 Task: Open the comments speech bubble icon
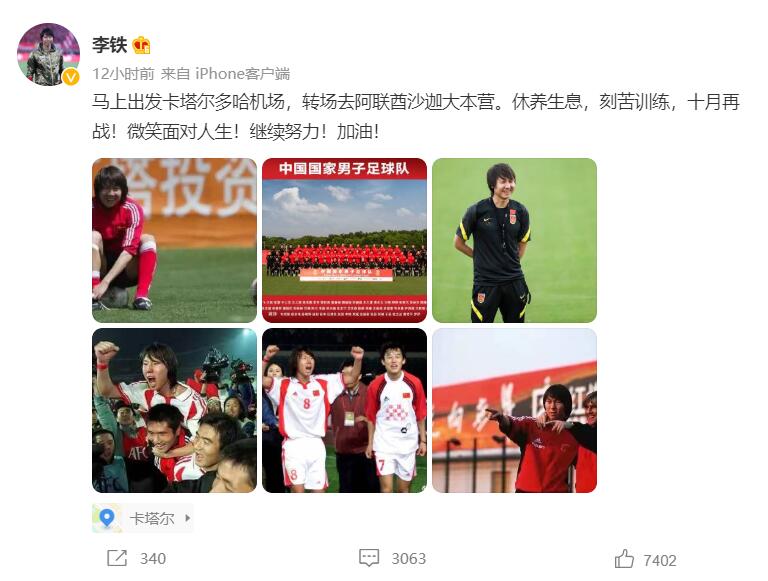(x=369, y=557)
